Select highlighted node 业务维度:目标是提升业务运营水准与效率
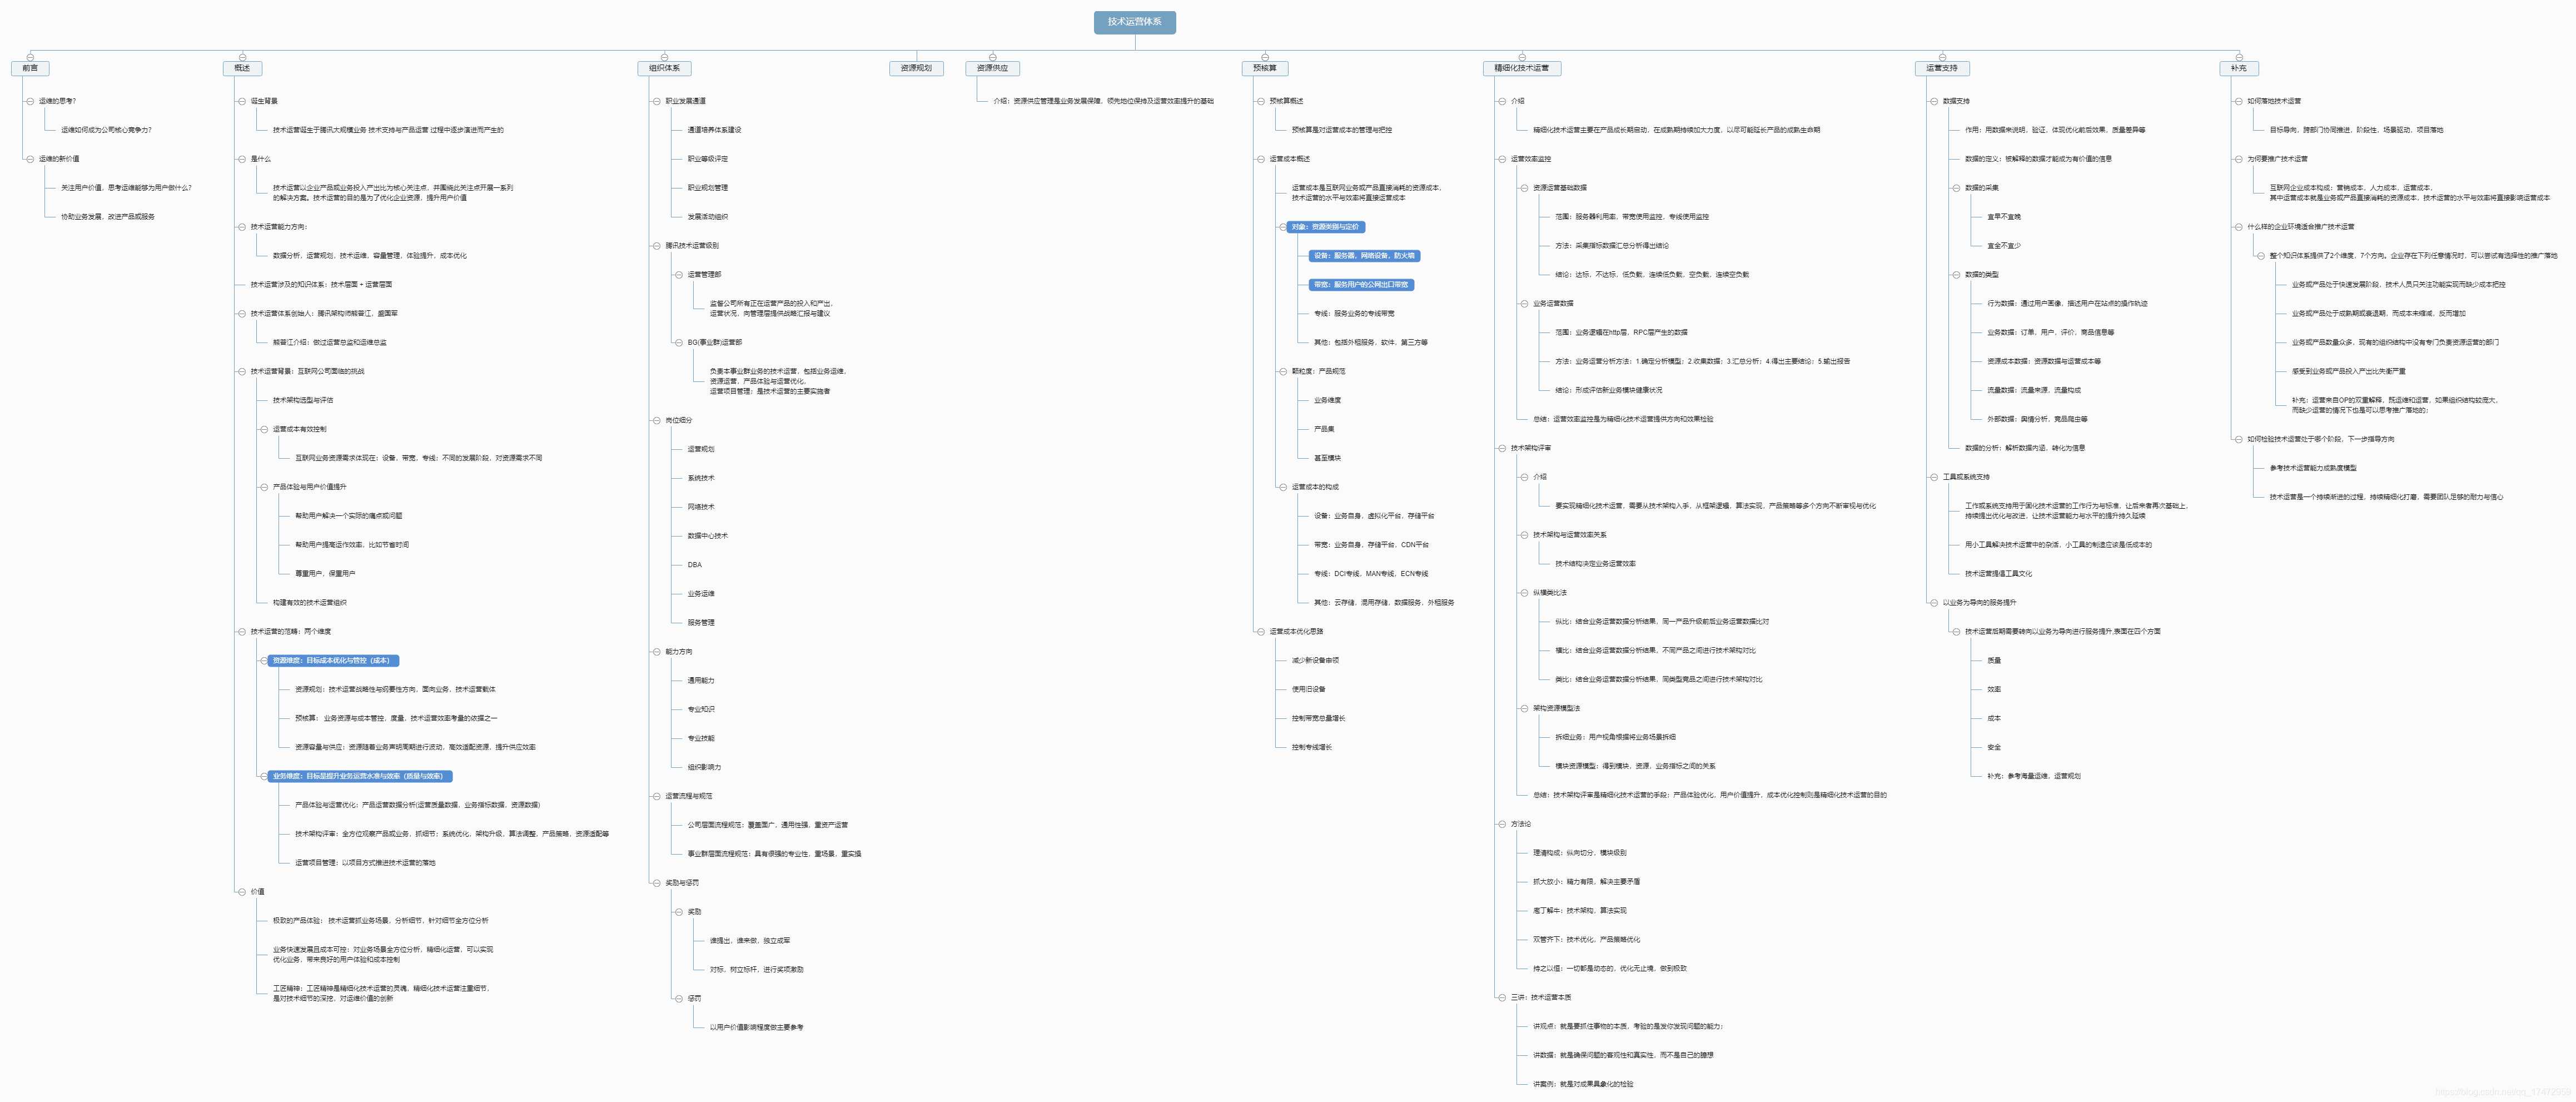This screenshot has height=1102, width=2576. (361, 776)
